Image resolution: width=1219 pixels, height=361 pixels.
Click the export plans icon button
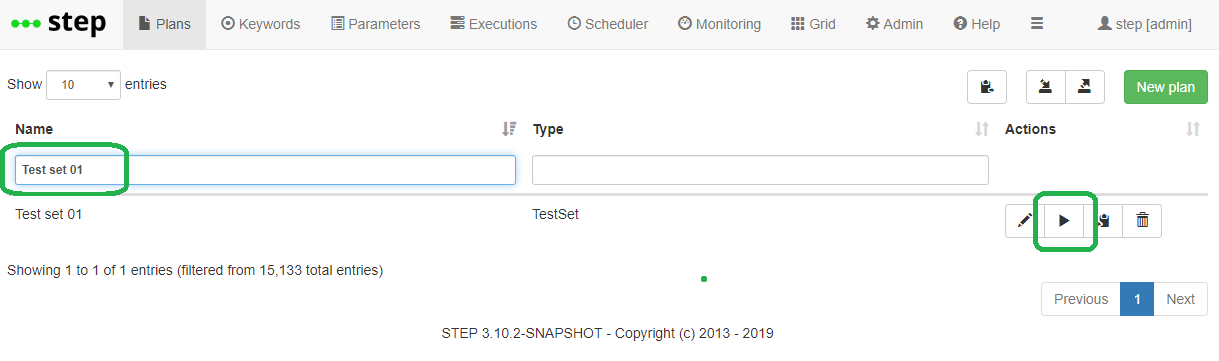coord(1085,87)
